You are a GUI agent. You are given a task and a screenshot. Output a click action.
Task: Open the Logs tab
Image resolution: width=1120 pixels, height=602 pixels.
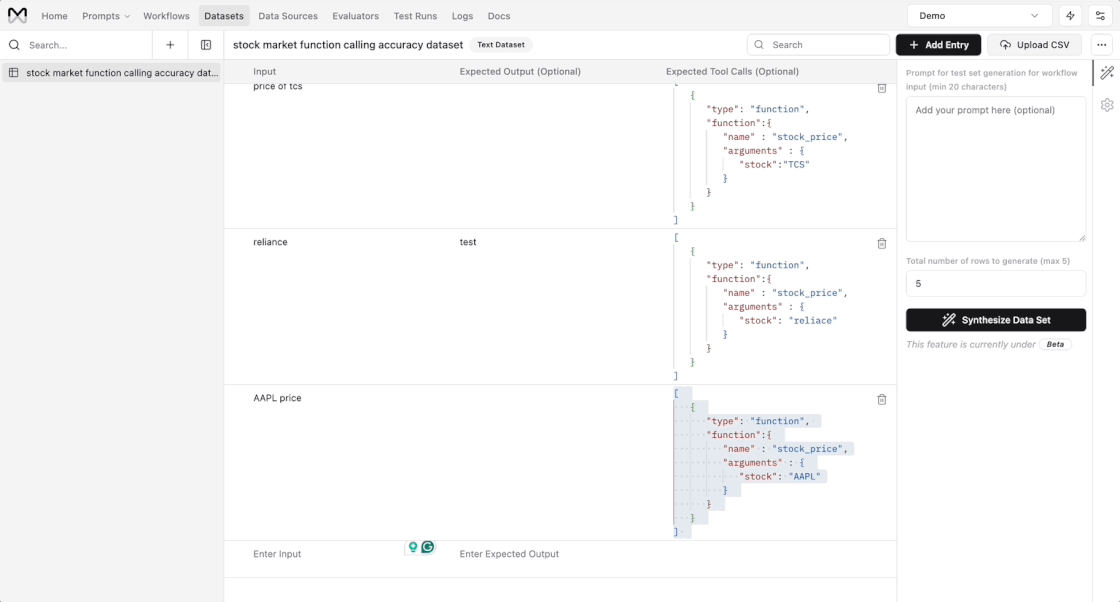[462, 16]
